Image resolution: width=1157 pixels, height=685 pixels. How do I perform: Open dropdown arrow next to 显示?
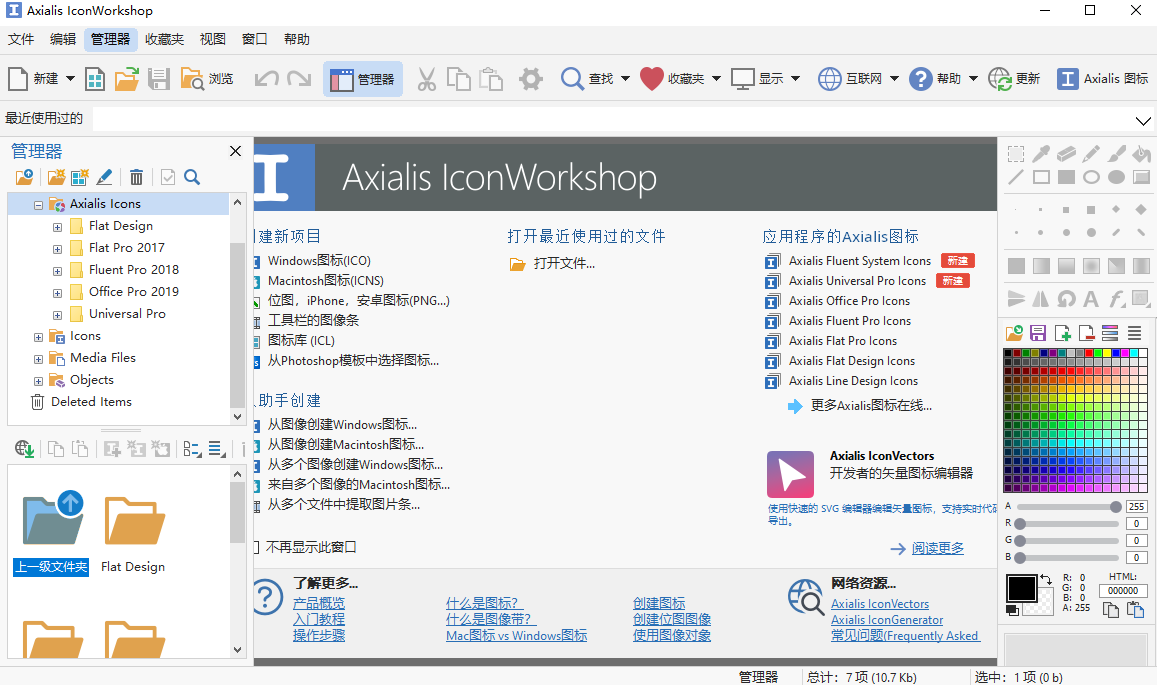pyautogui.click(x=795, y=78)
